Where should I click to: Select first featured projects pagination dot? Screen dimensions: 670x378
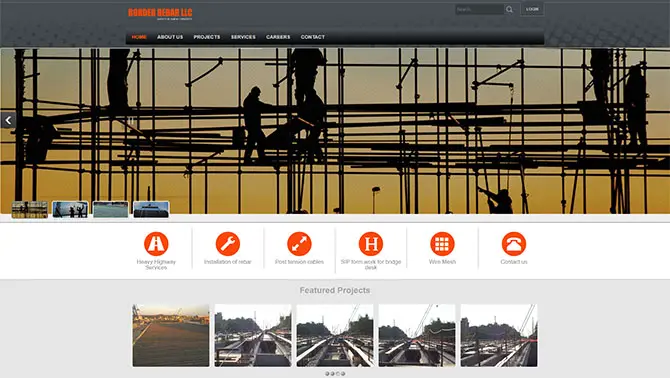coord(327,374)
